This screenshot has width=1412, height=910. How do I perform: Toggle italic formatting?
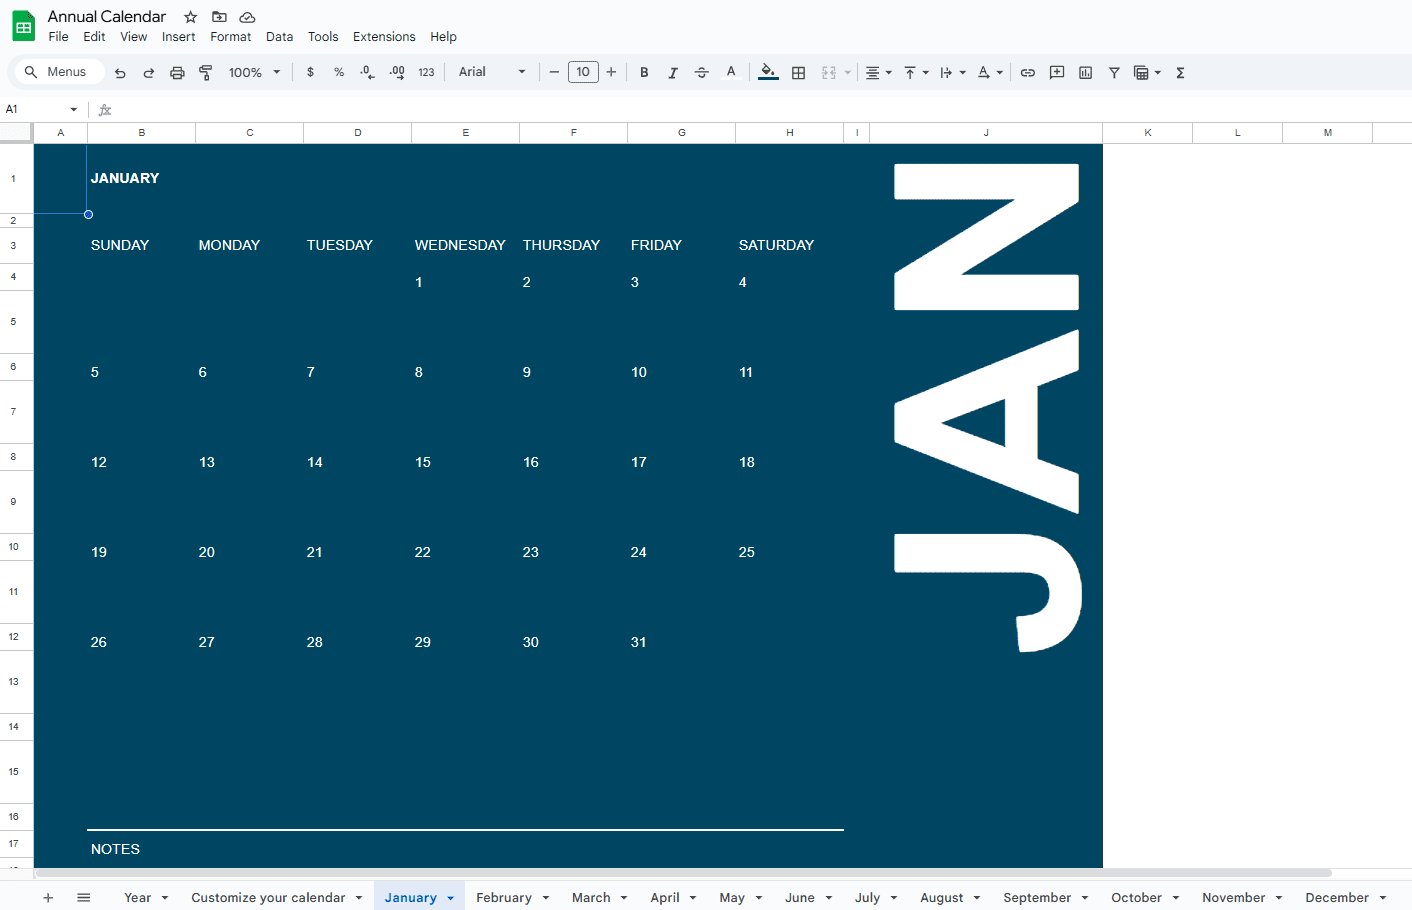coord(673,72)
